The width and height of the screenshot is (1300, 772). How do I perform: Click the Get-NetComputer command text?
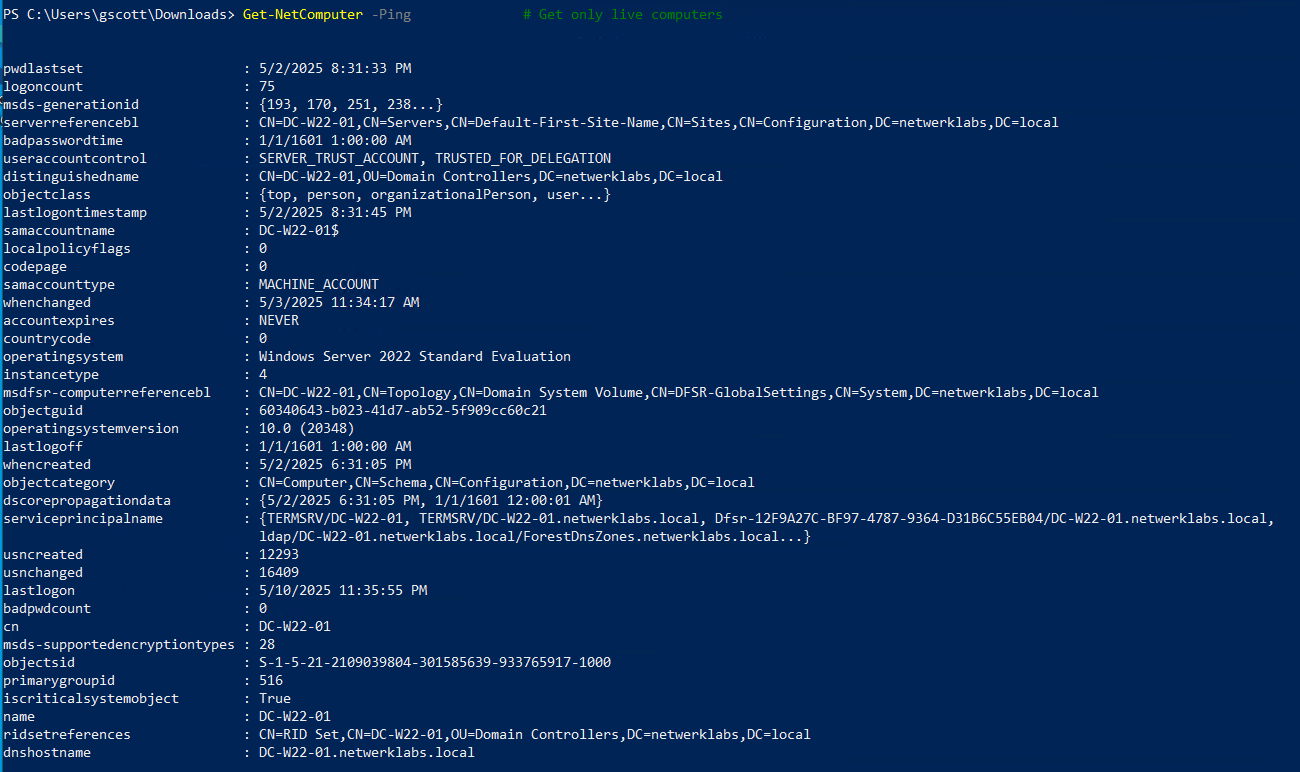pos(303,15)
